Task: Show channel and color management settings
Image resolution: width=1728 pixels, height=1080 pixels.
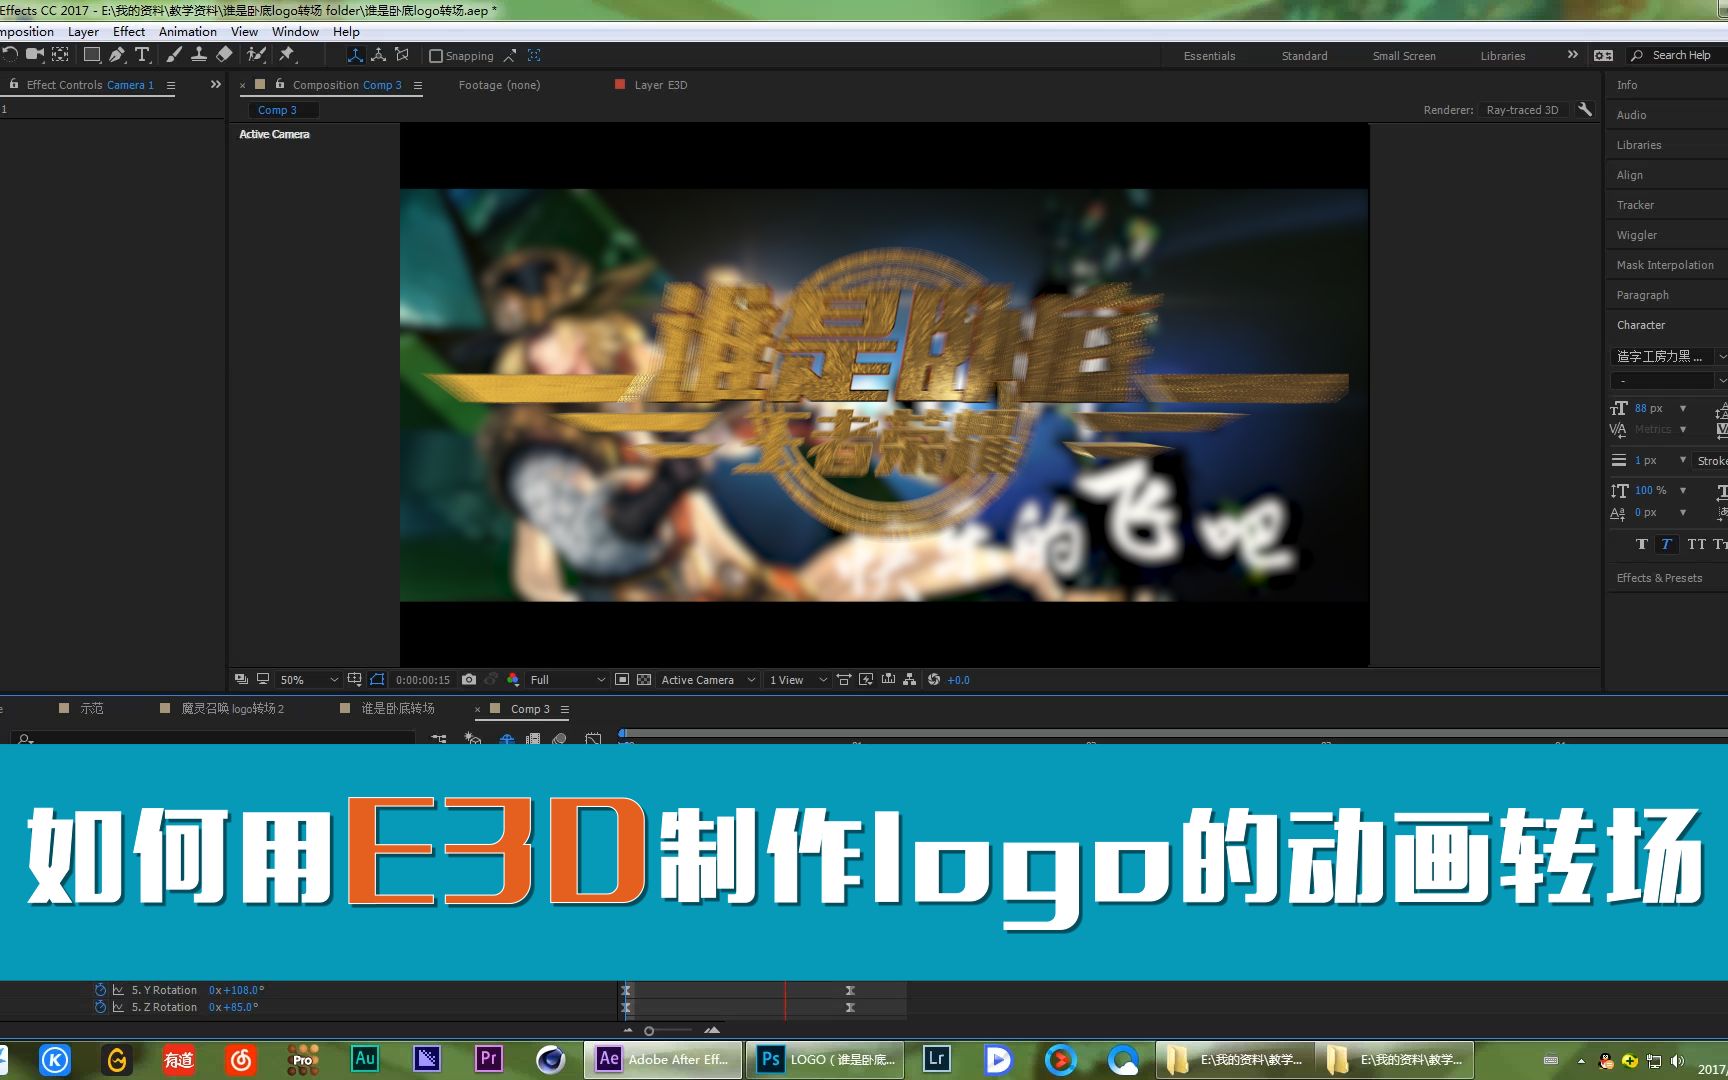Action: (x=513, y=679)
